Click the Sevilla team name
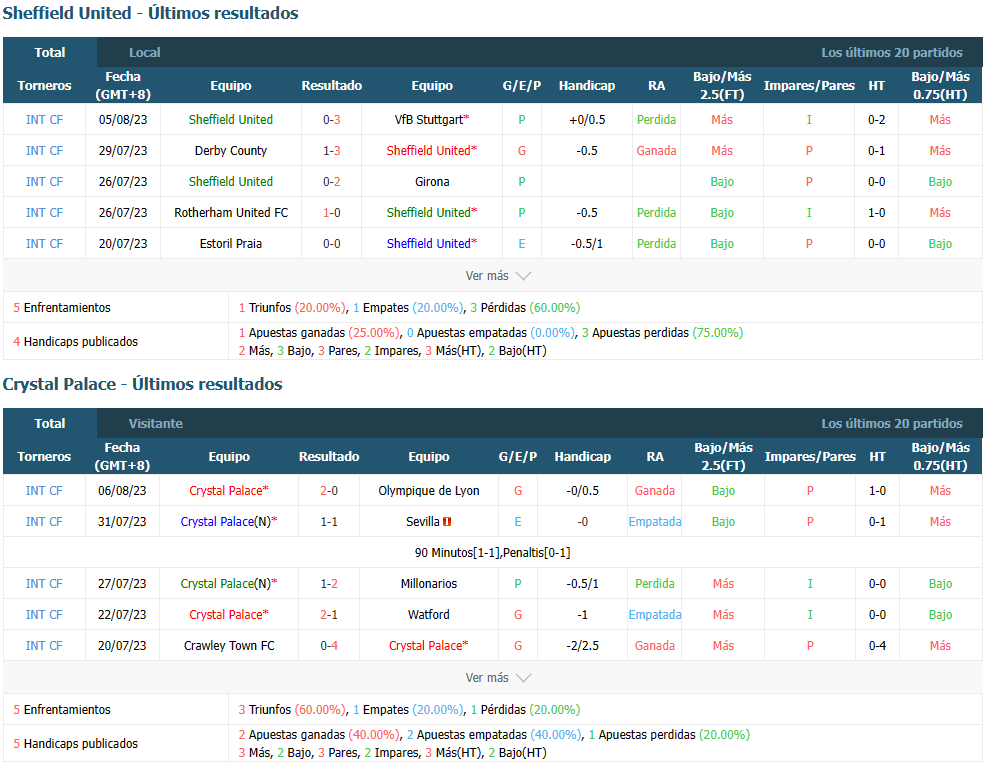This screenshot has height=769, width=989. tap(423, 521)
